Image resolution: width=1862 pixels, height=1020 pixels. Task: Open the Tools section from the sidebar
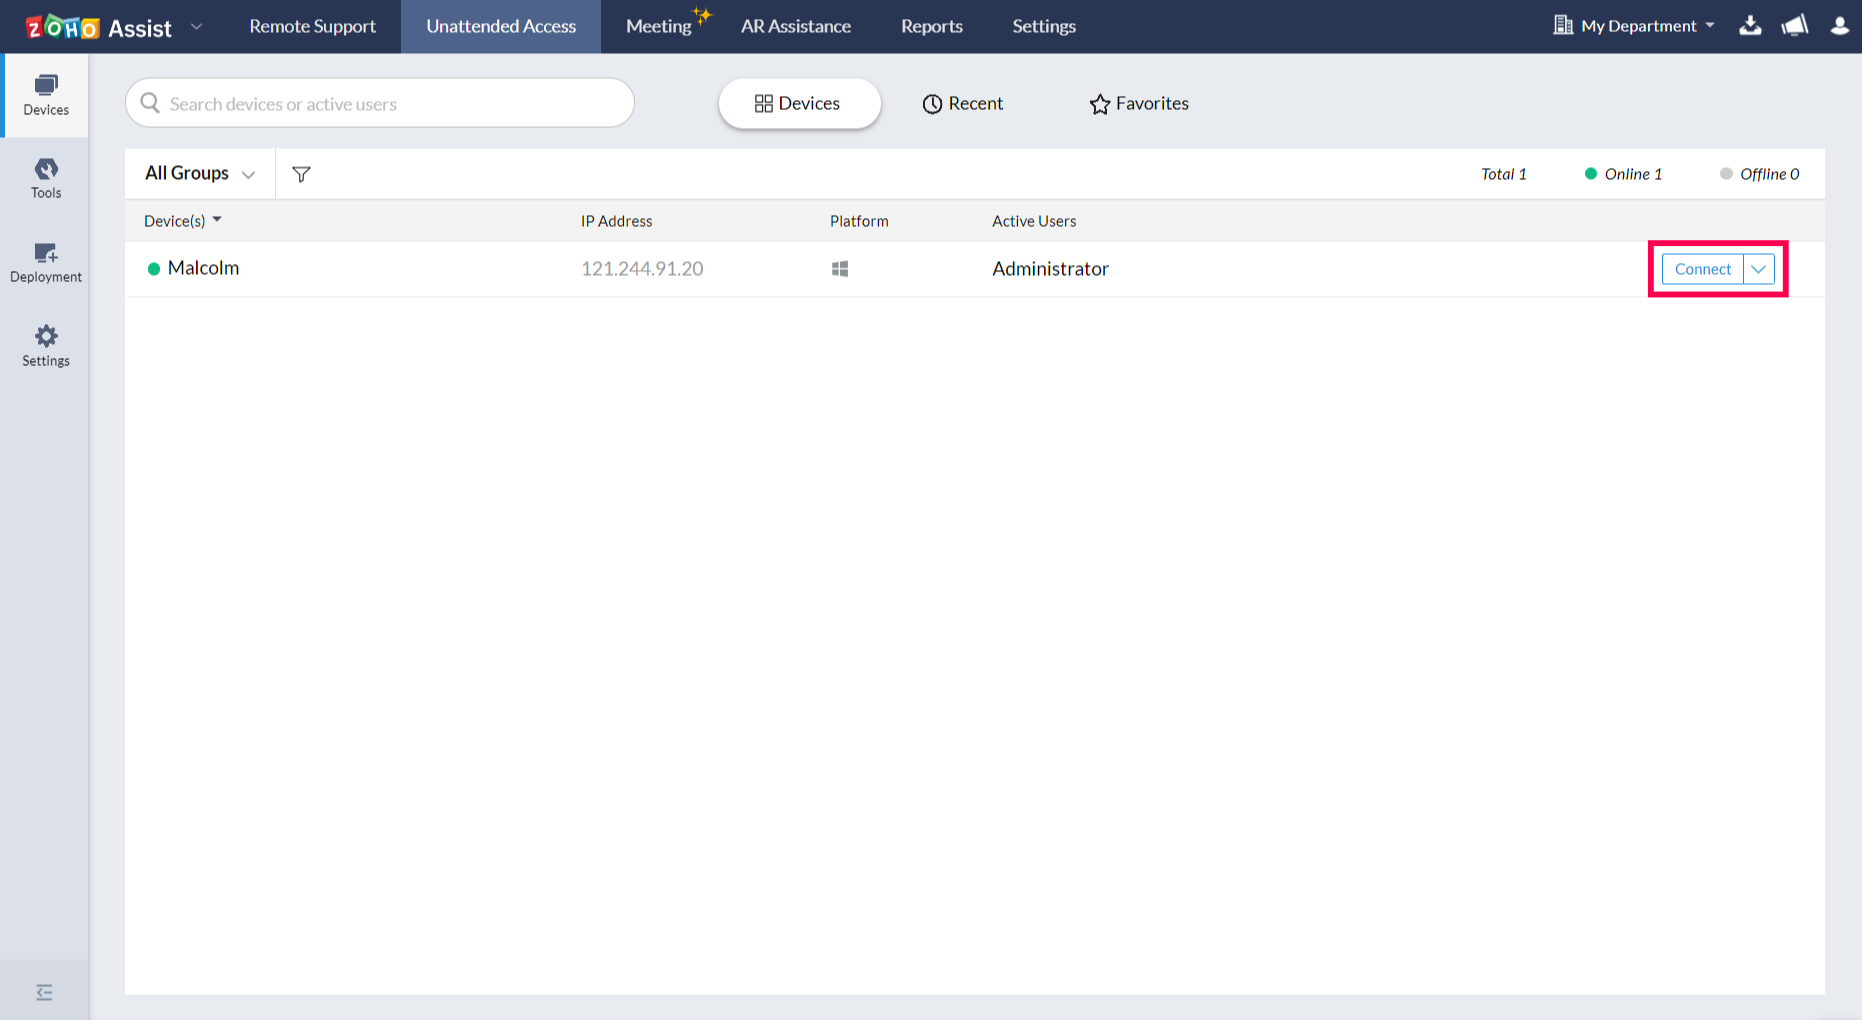click(45, 178)
